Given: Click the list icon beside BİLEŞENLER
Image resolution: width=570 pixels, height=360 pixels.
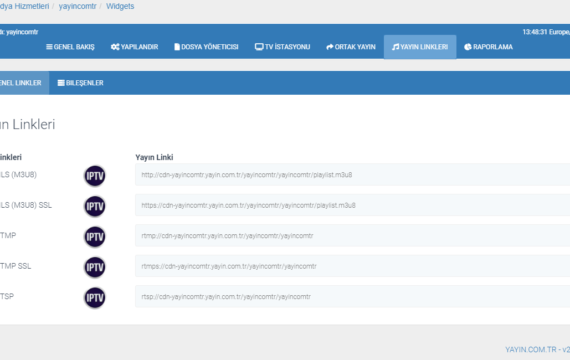Looking at the screenshot, I should point(61,83).
